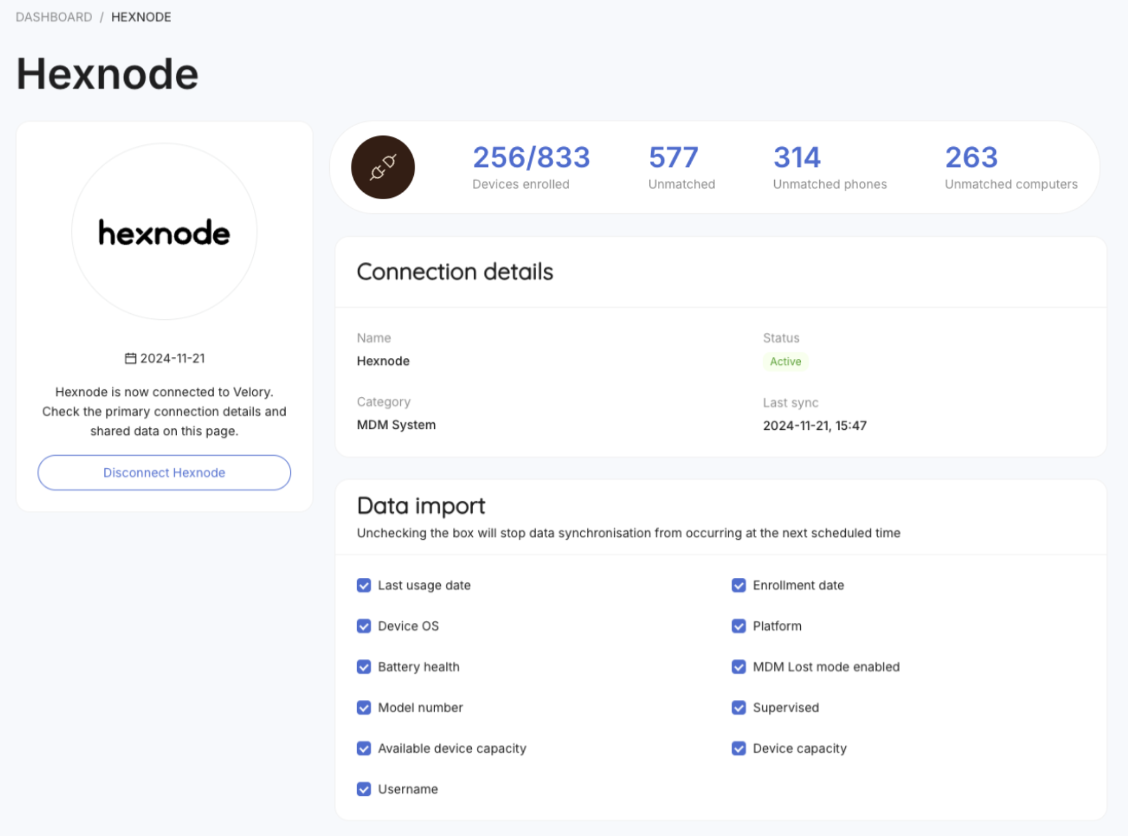Screen dimensions: 1128x836
Task: Click the Hexnode name value in Connection details
Action: (x=383, y=360)
